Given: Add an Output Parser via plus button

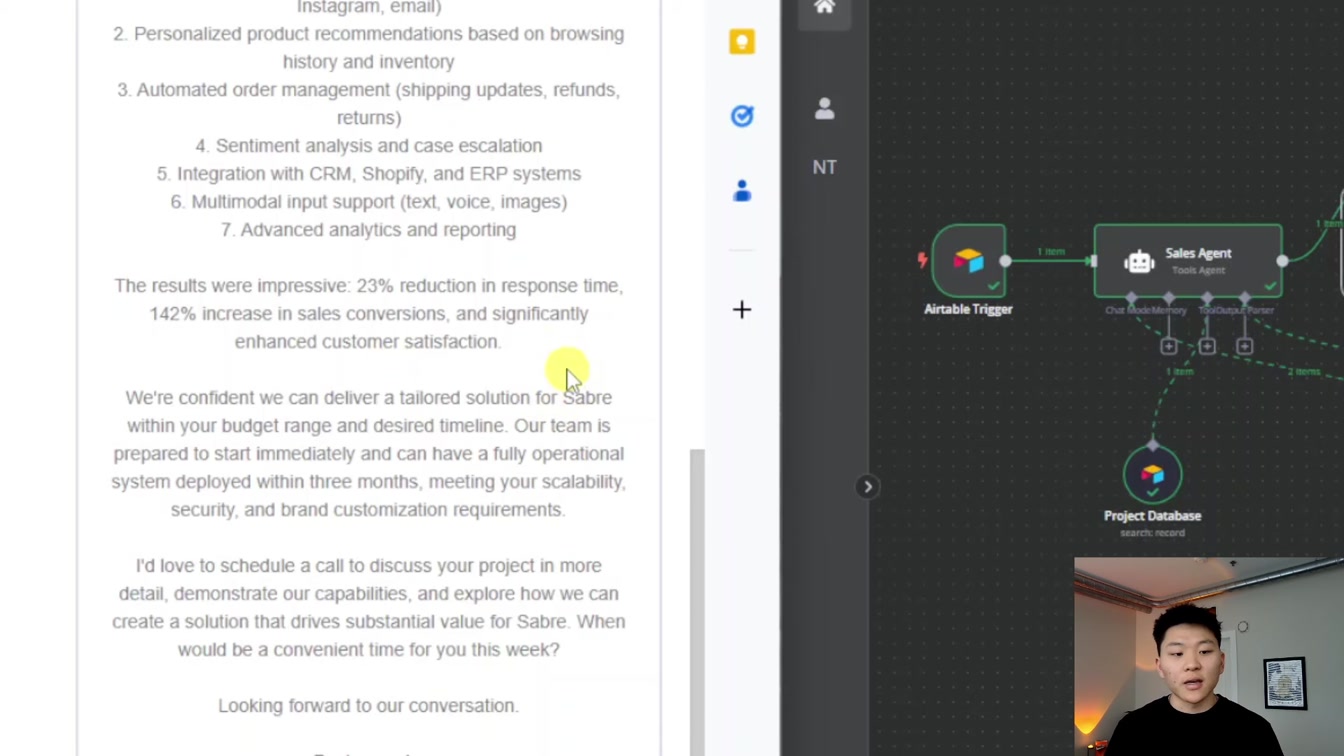Looking at the screenshot, I should [x=1244, y=346].
